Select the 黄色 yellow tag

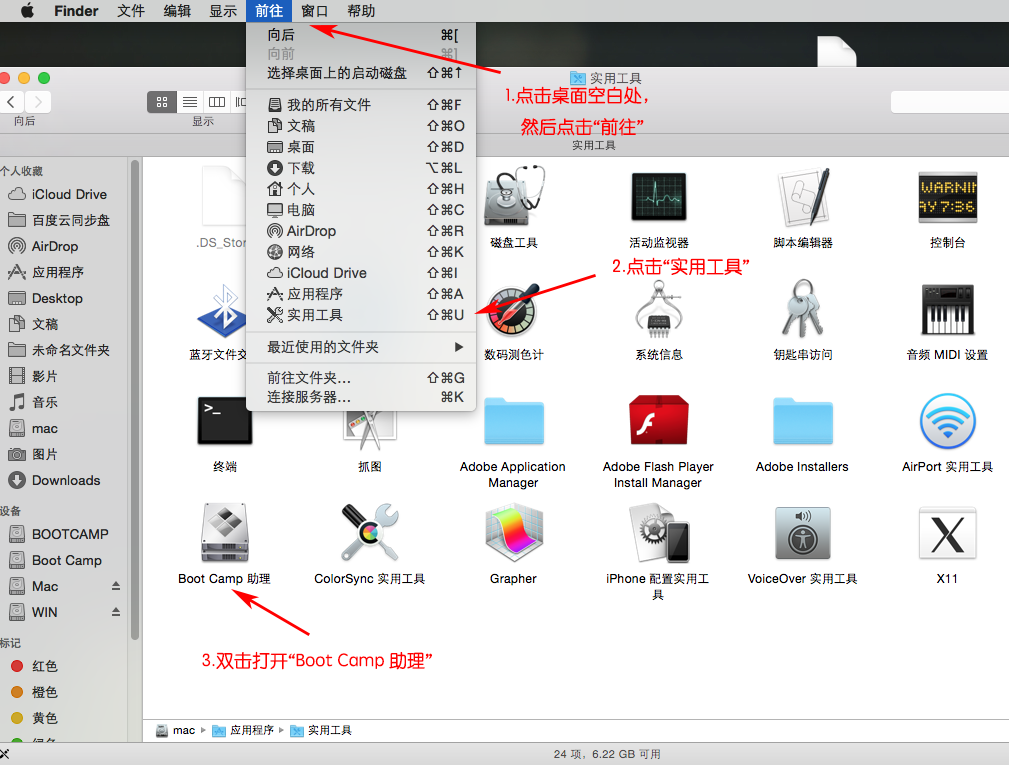click(64, 718)
